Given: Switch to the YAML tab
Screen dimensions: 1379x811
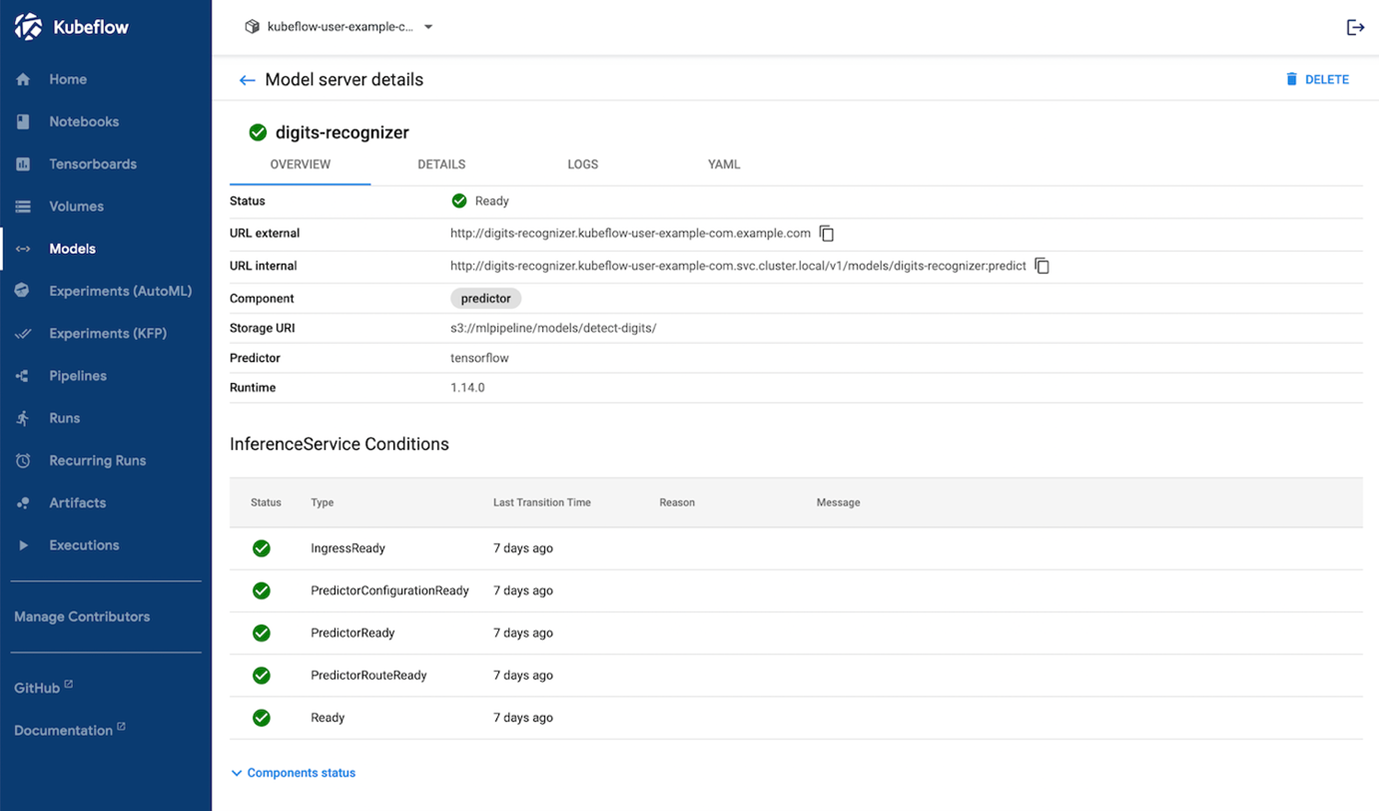Looking at the screenshot, I should pos(724,165).
